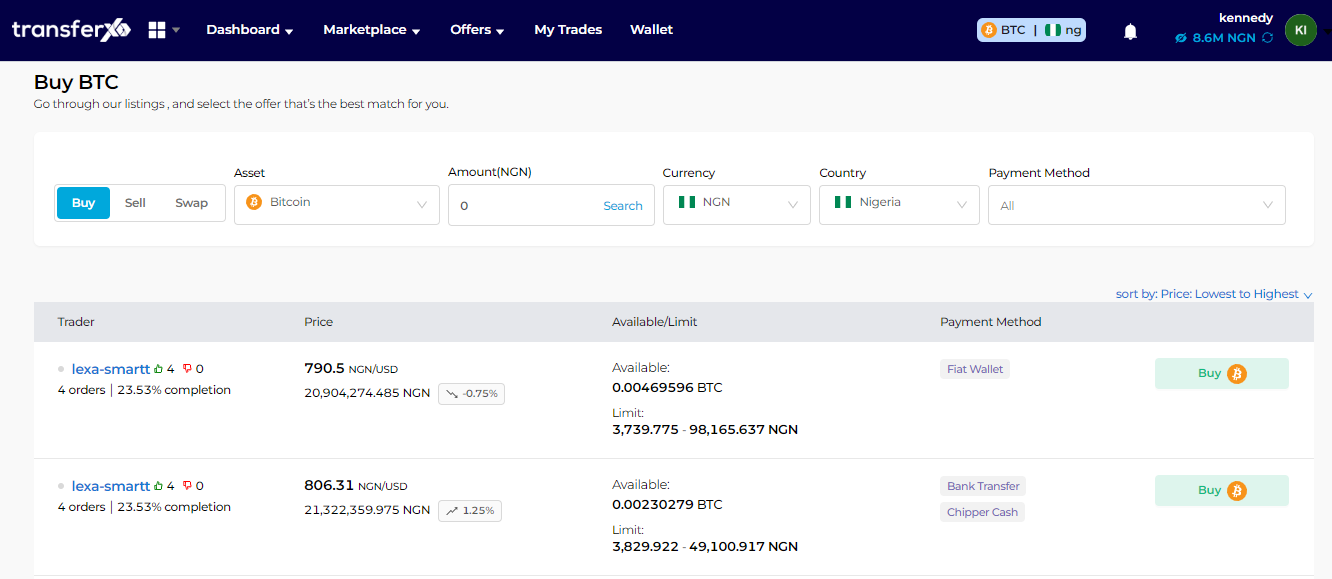Select the Buy trade mode
The width and height of the screenshot is (1332, 579).
pyautogui.click(x=83, y=203)
